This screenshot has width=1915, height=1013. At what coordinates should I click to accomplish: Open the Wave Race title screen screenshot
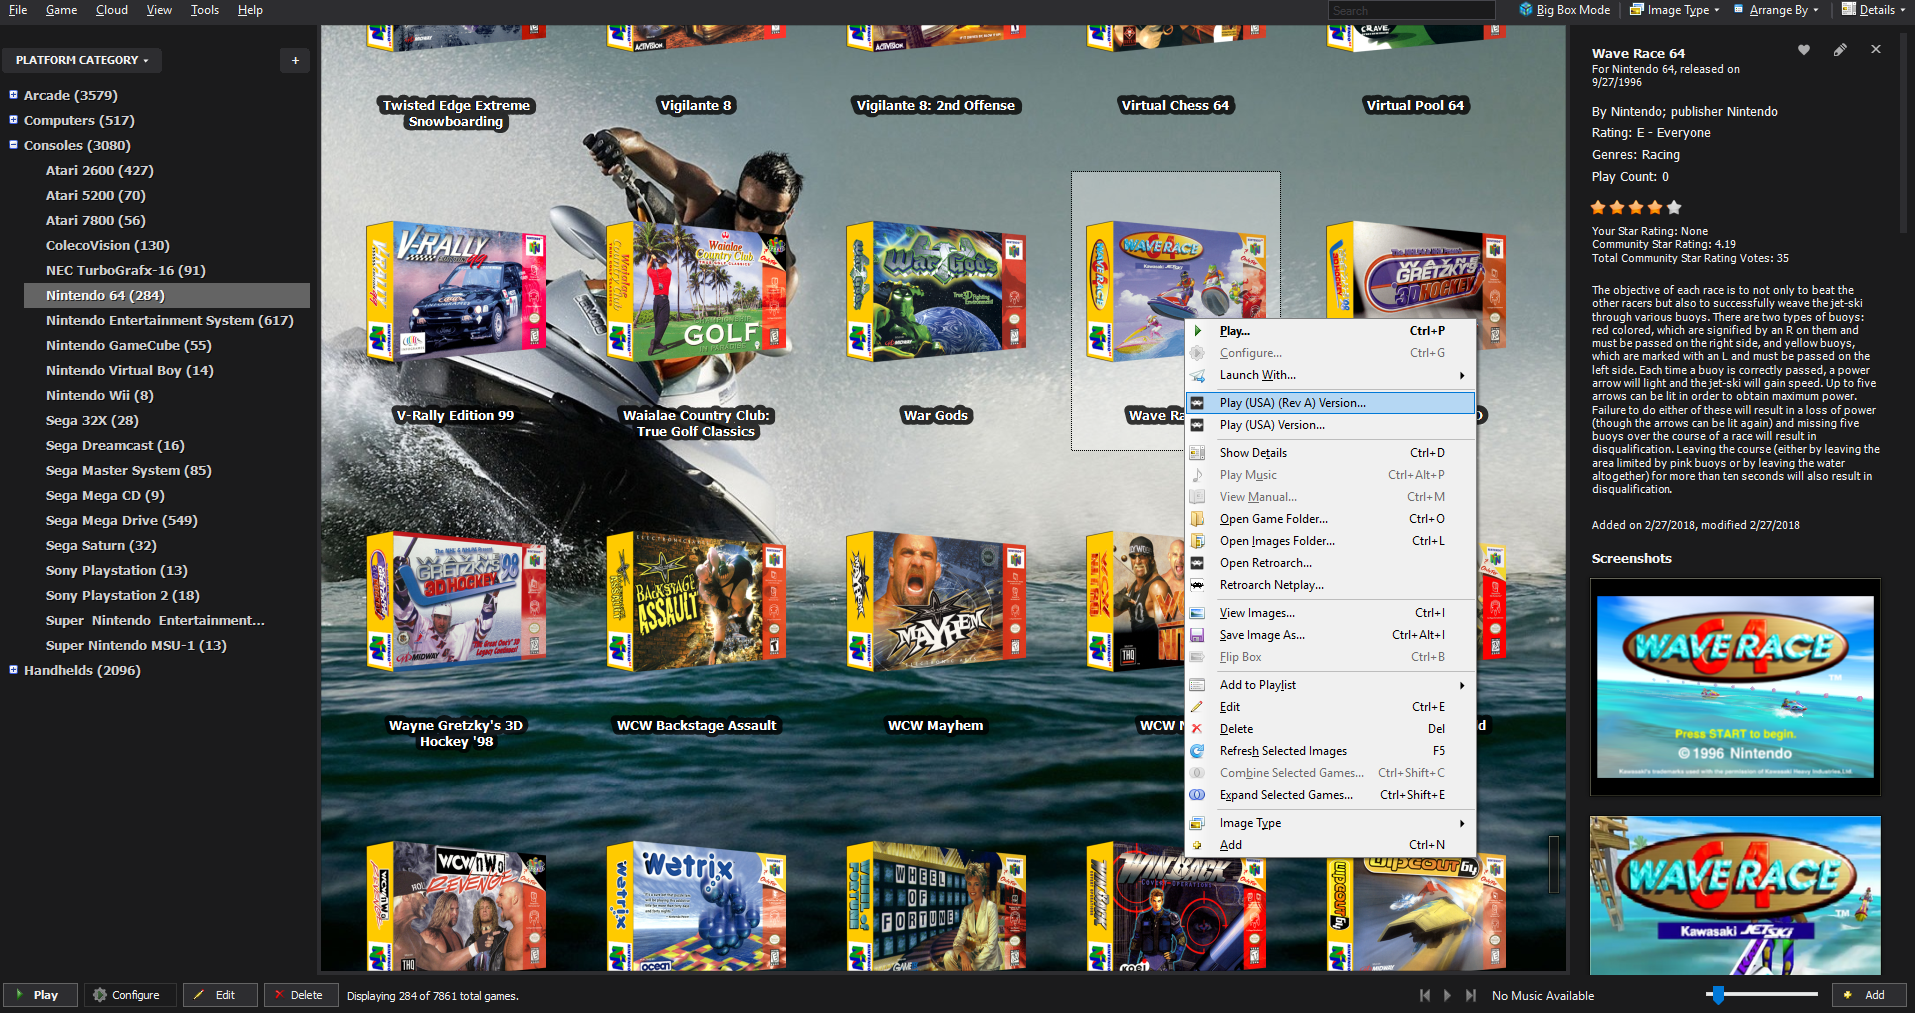[1735, 687]
